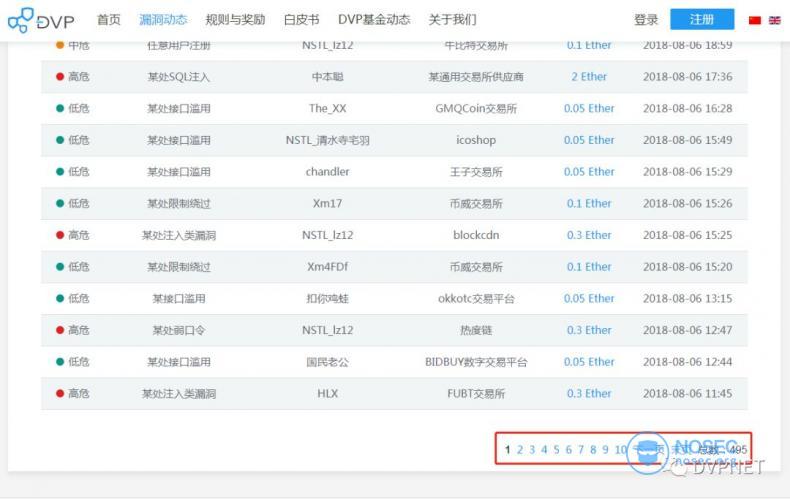Go to pagination page 4
The width and height of the screenshot is (790, 499).
pyautogui.click(x=544, y=450)
